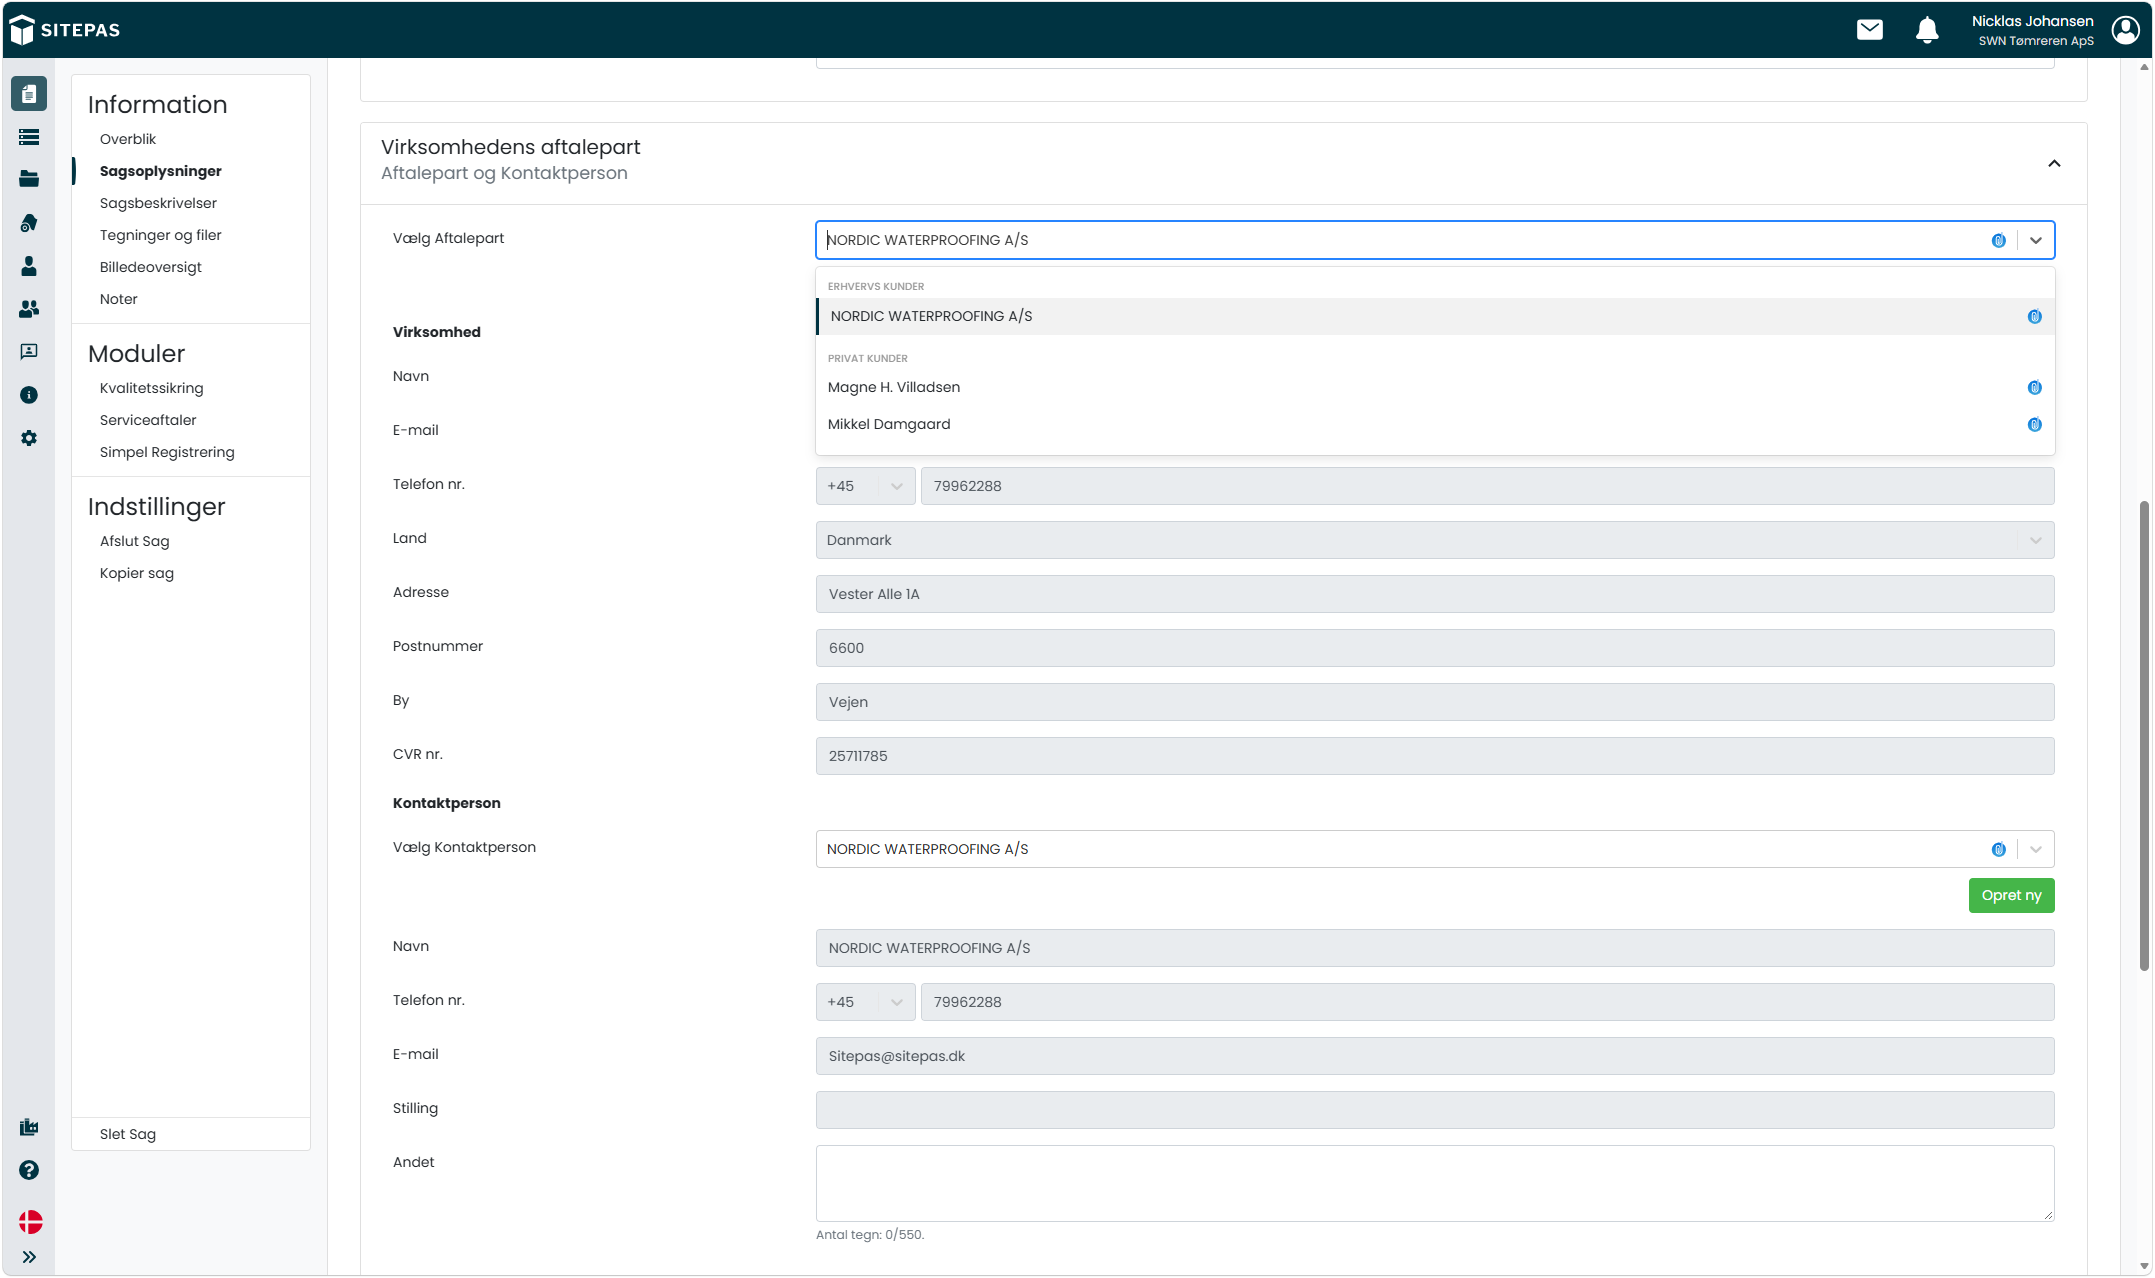
Task: Open the help question mark icon
Action: (x=29, y=1170)
